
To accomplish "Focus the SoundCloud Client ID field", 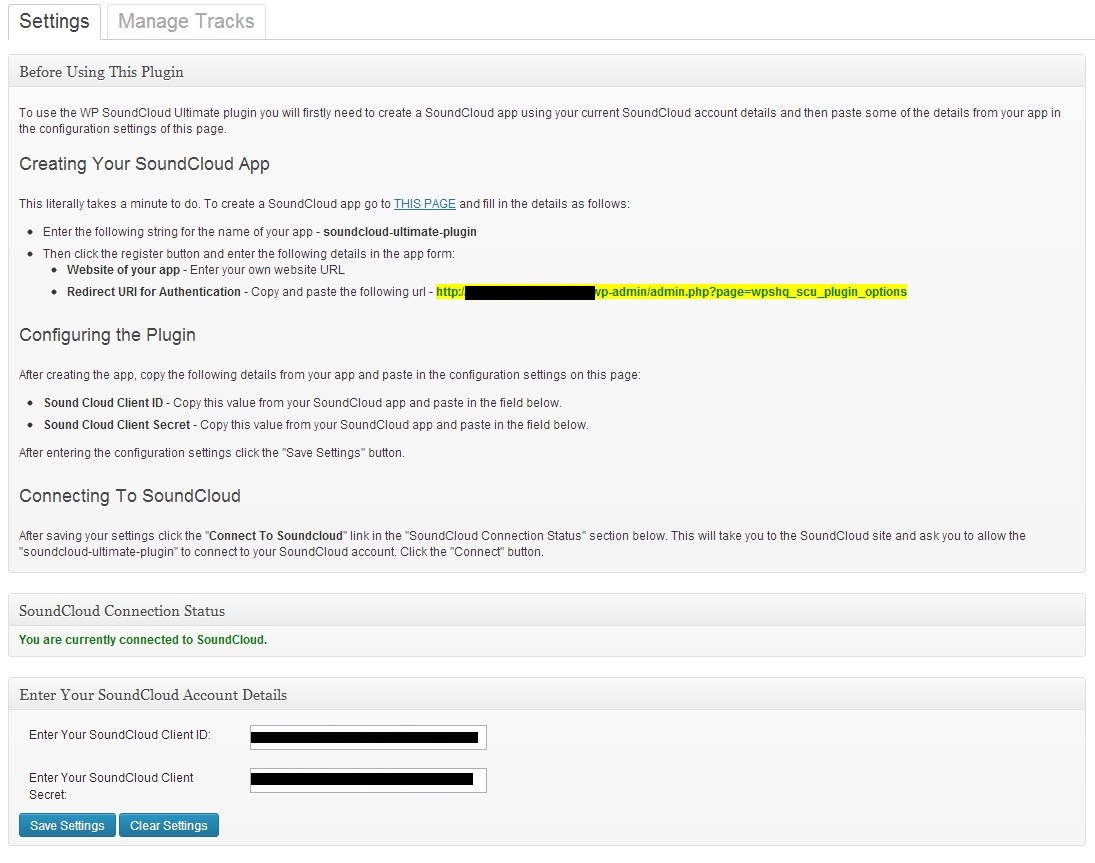I will coord(368,737).
